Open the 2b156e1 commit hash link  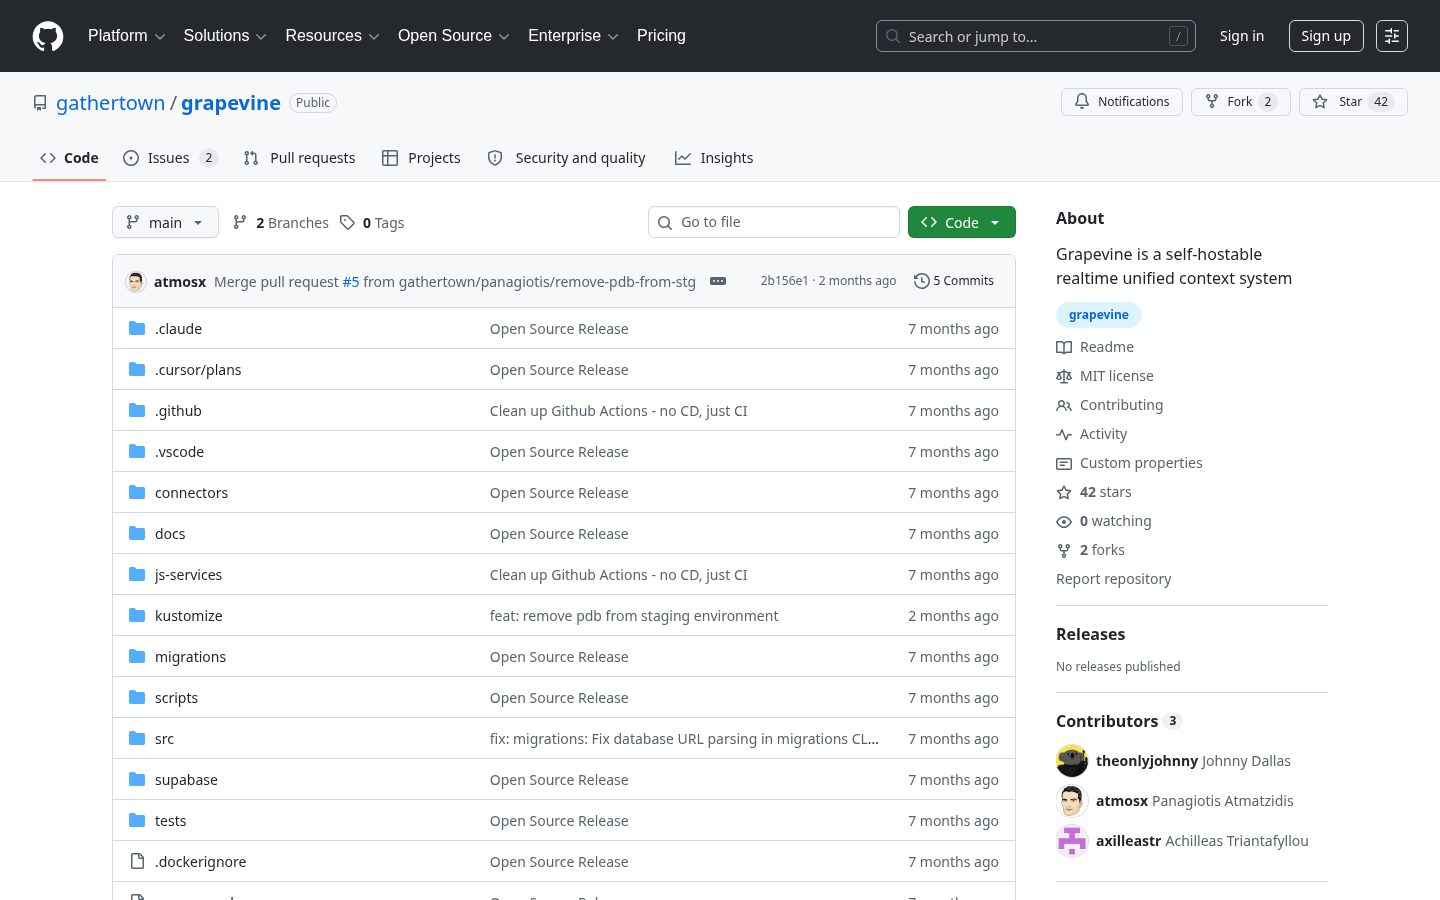tap(784, 281)
